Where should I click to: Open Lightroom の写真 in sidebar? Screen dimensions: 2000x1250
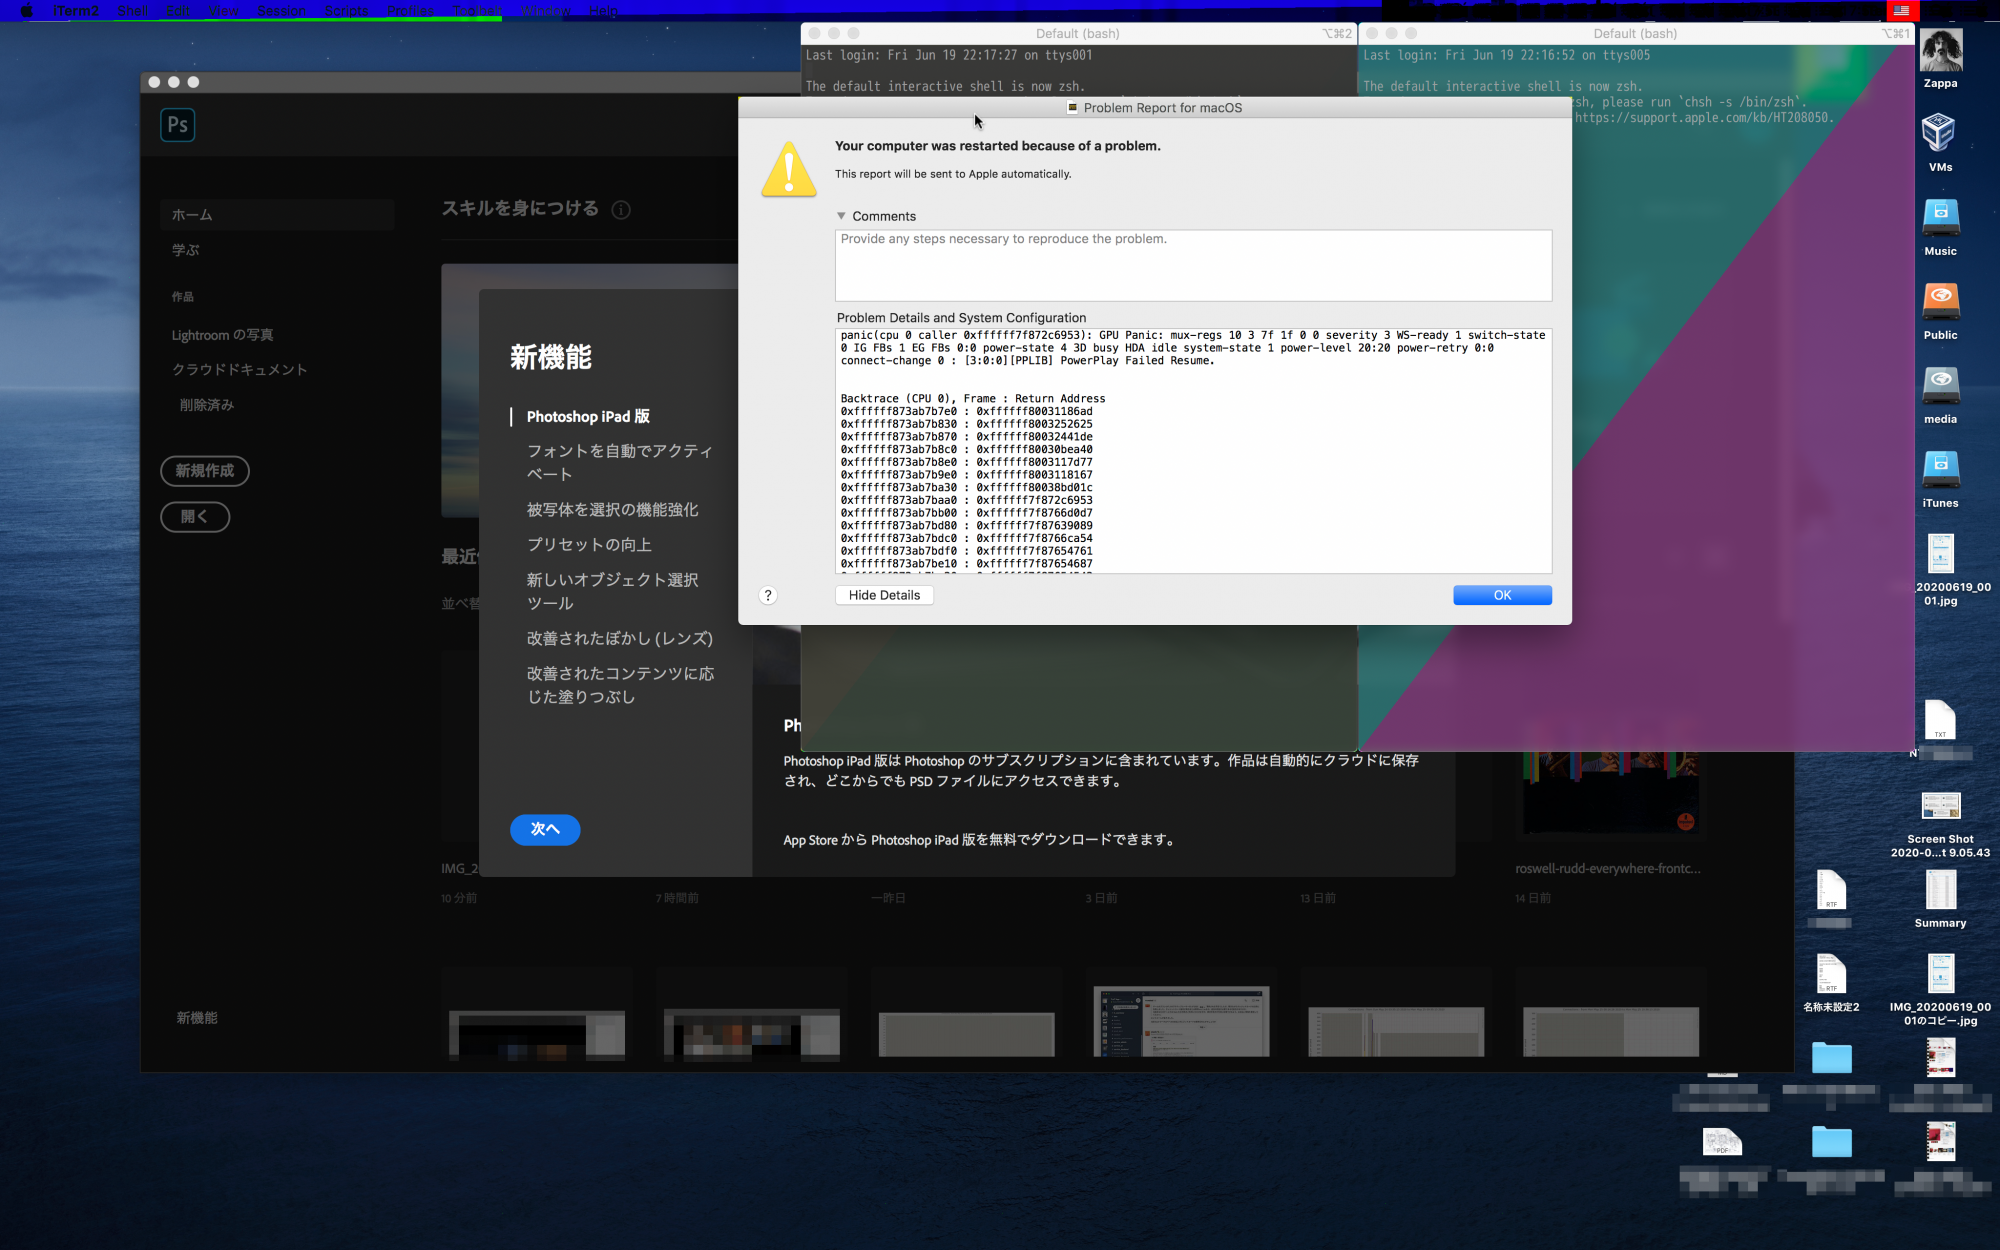click(x=222, y=335)
